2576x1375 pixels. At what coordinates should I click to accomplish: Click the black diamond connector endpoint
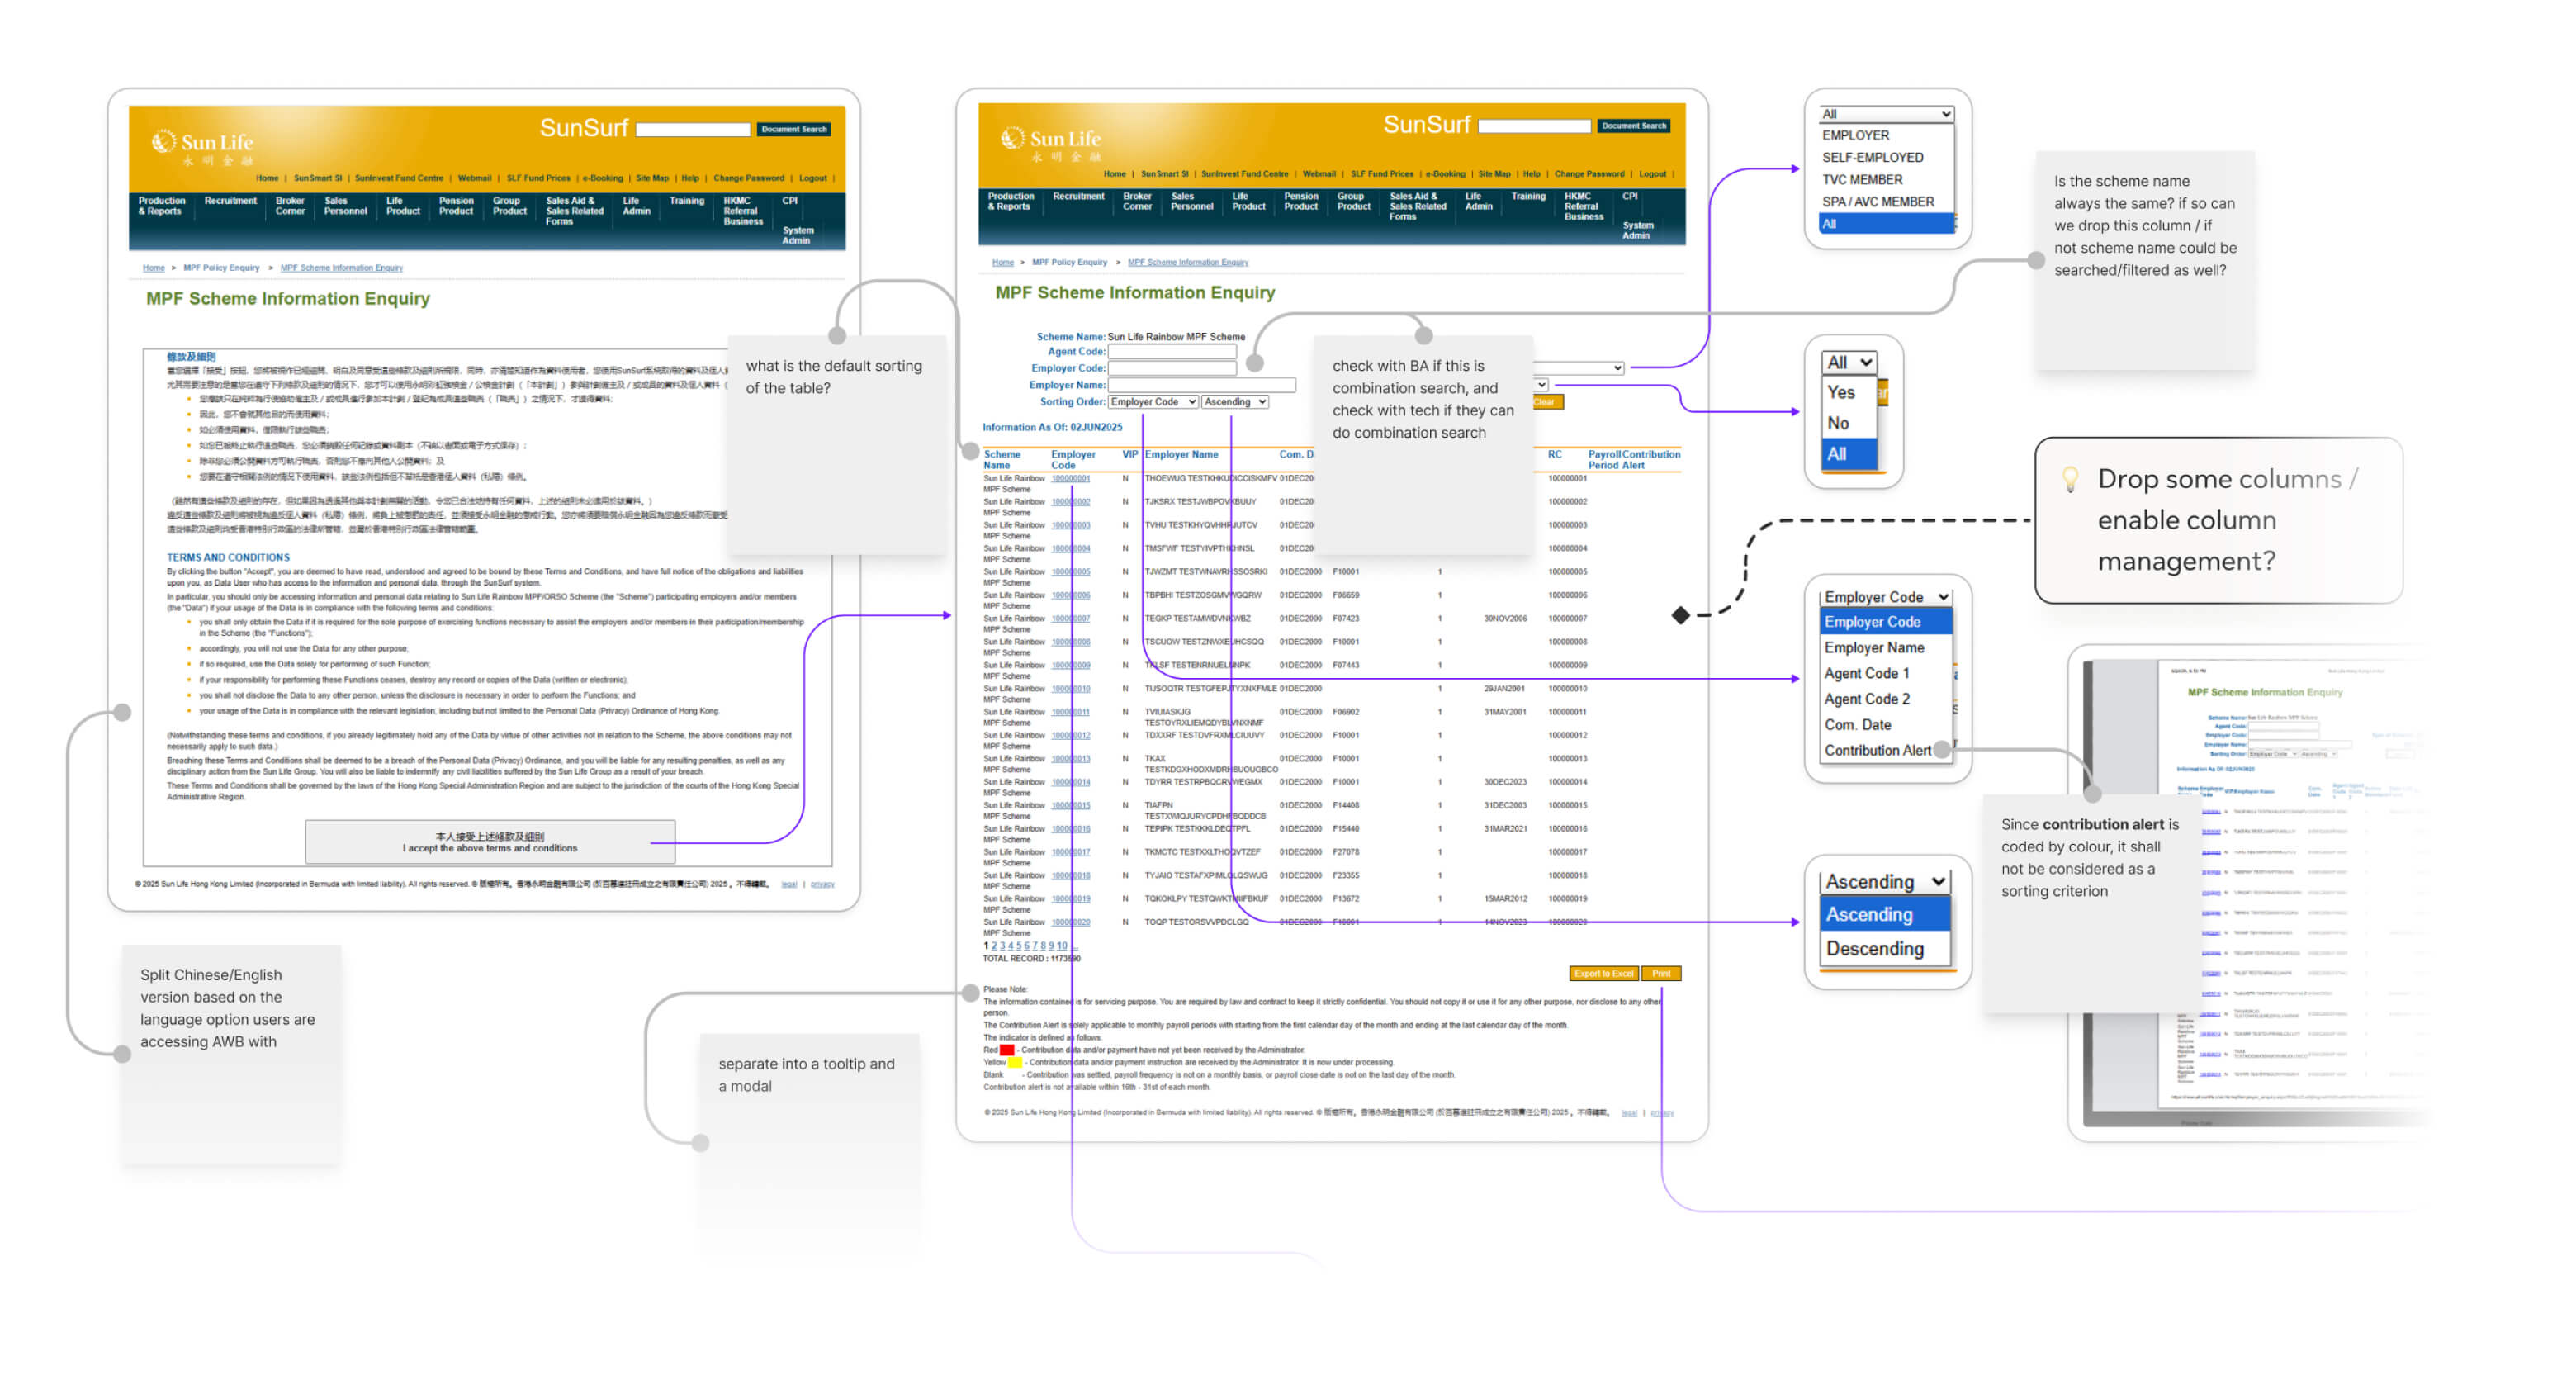point(1681,615)
